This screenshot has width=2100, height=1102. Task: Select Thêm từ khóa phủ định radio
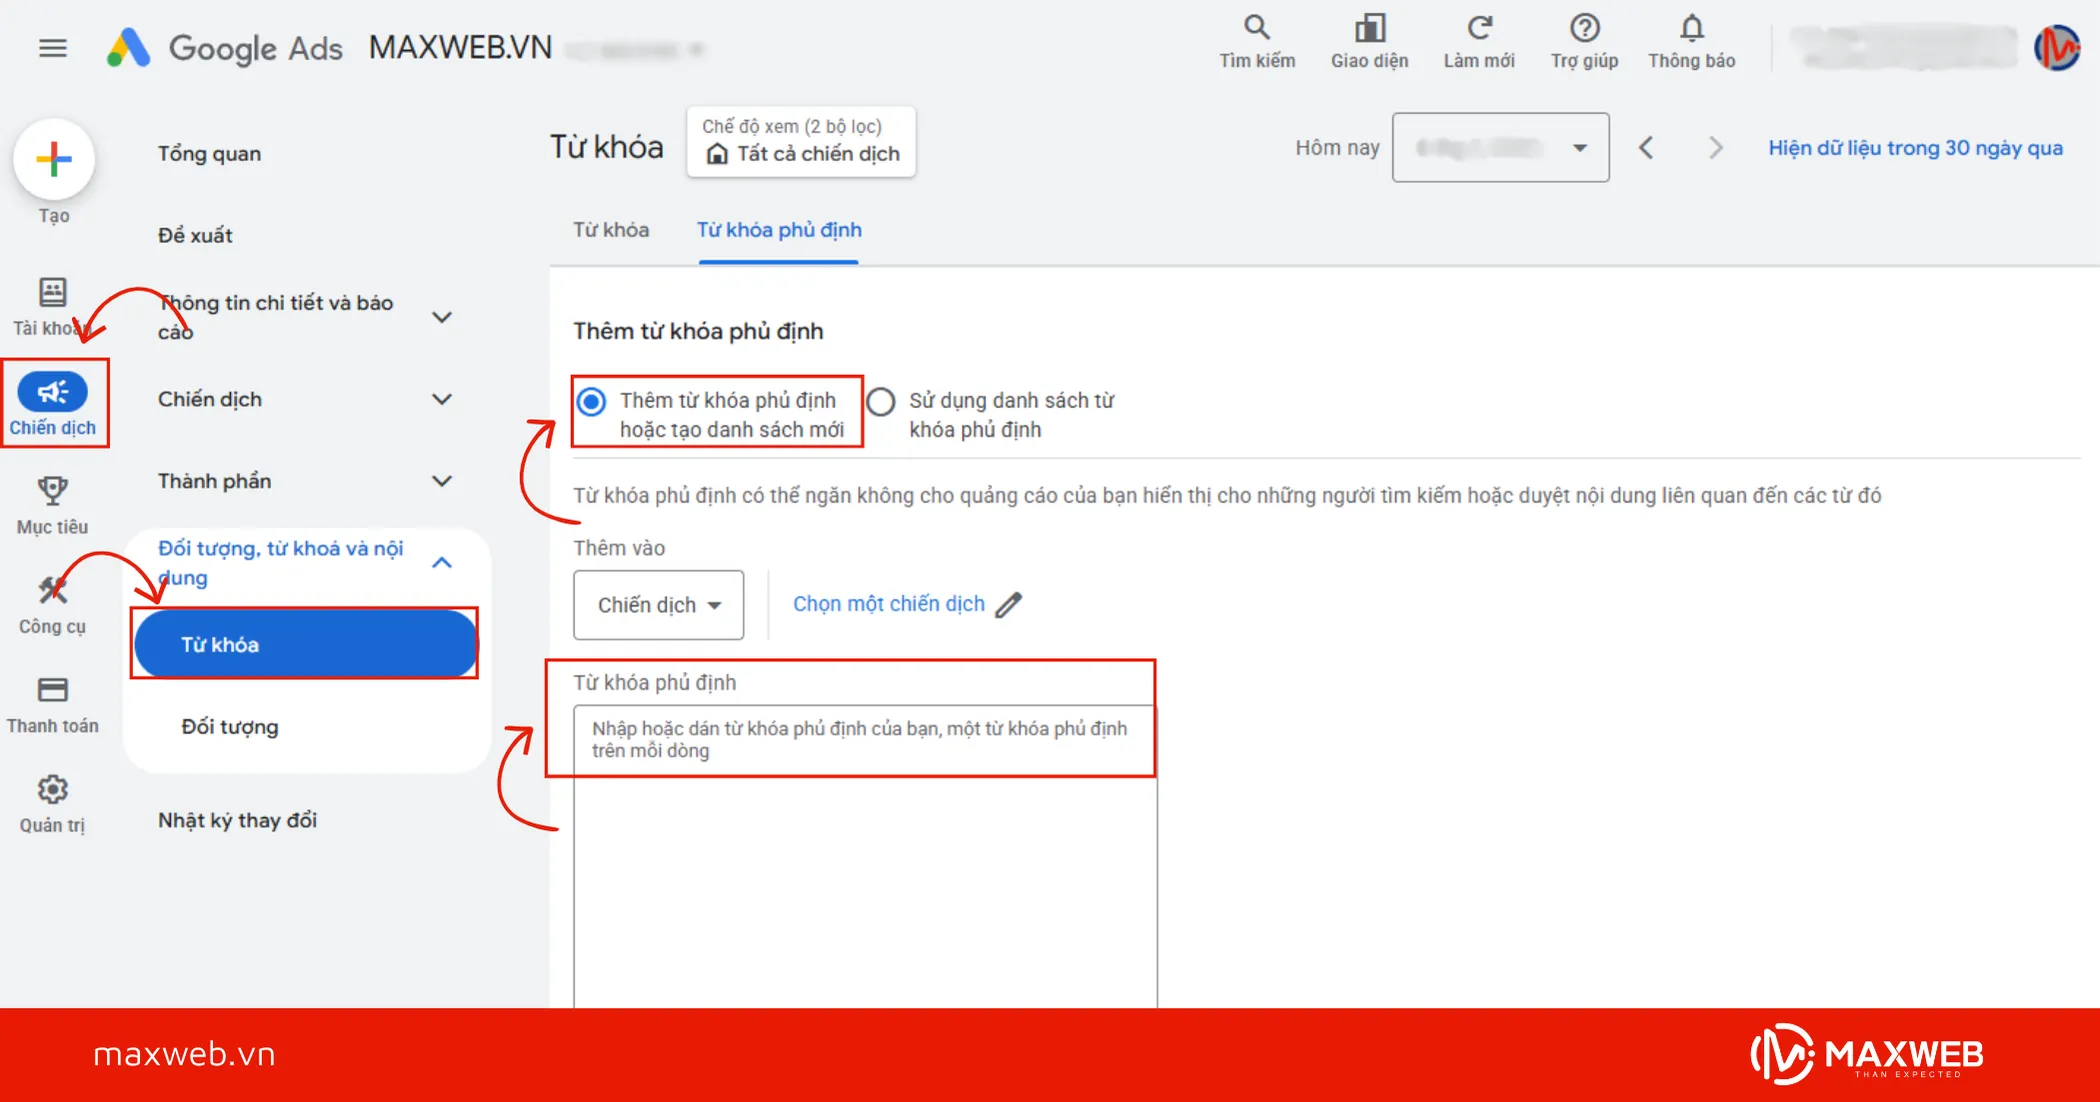[592, 402]
